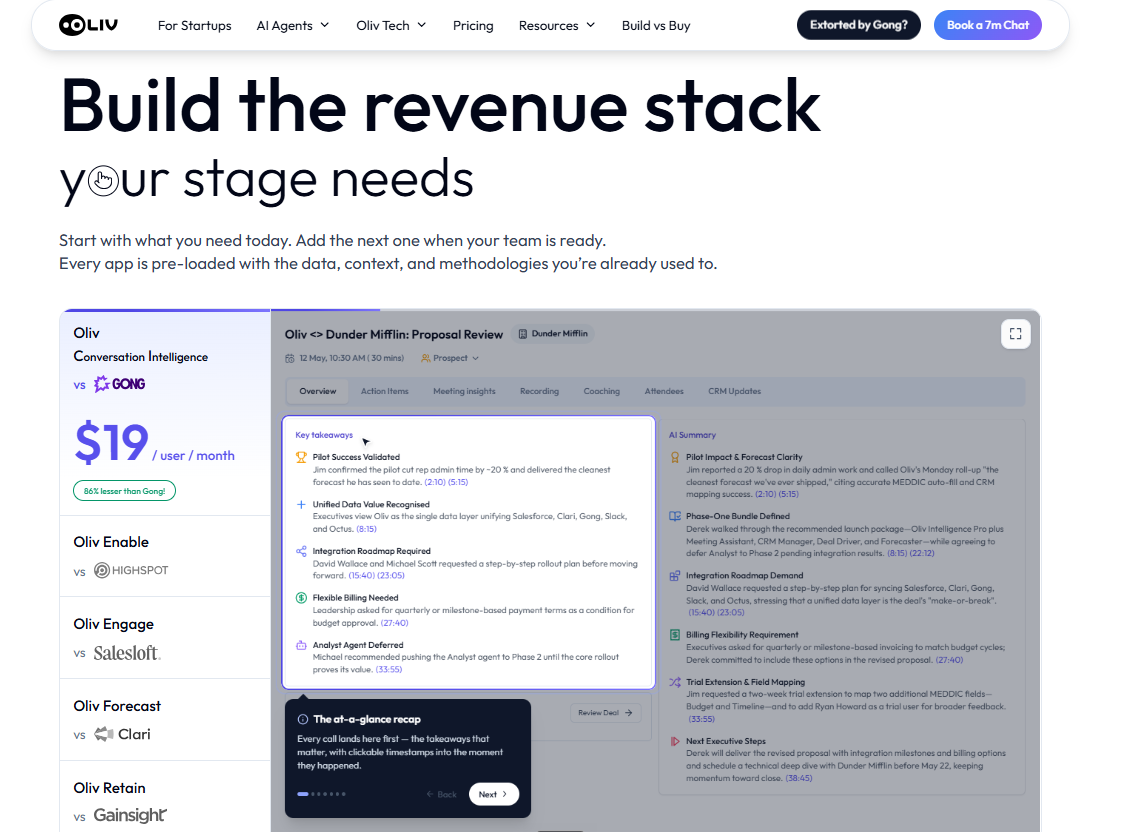Select the Oliv Engage card
This screenshot has height=832, width=1143.
point(165,638)
